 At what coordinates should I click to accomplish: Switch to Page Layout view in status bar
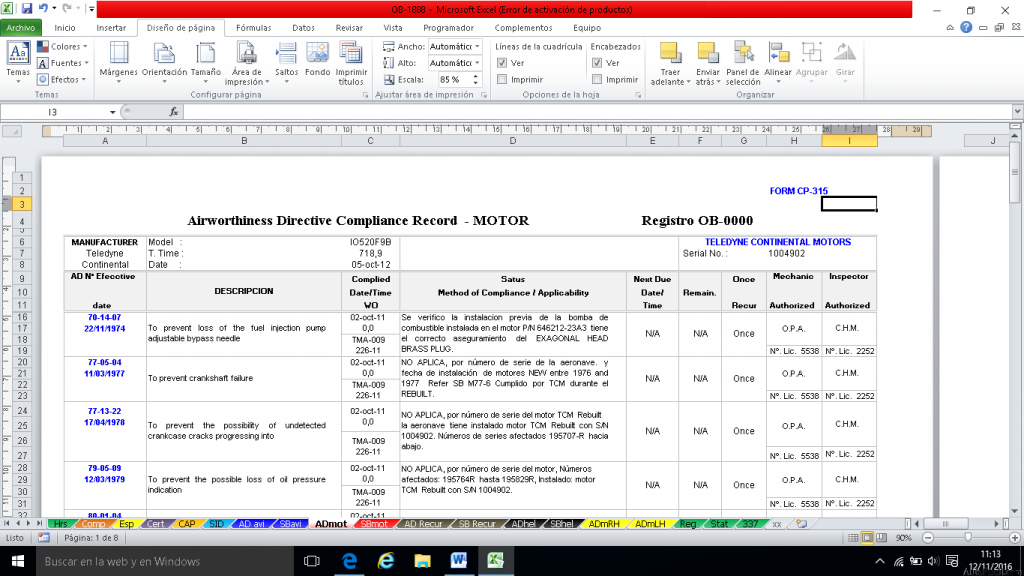click(867, 538)
